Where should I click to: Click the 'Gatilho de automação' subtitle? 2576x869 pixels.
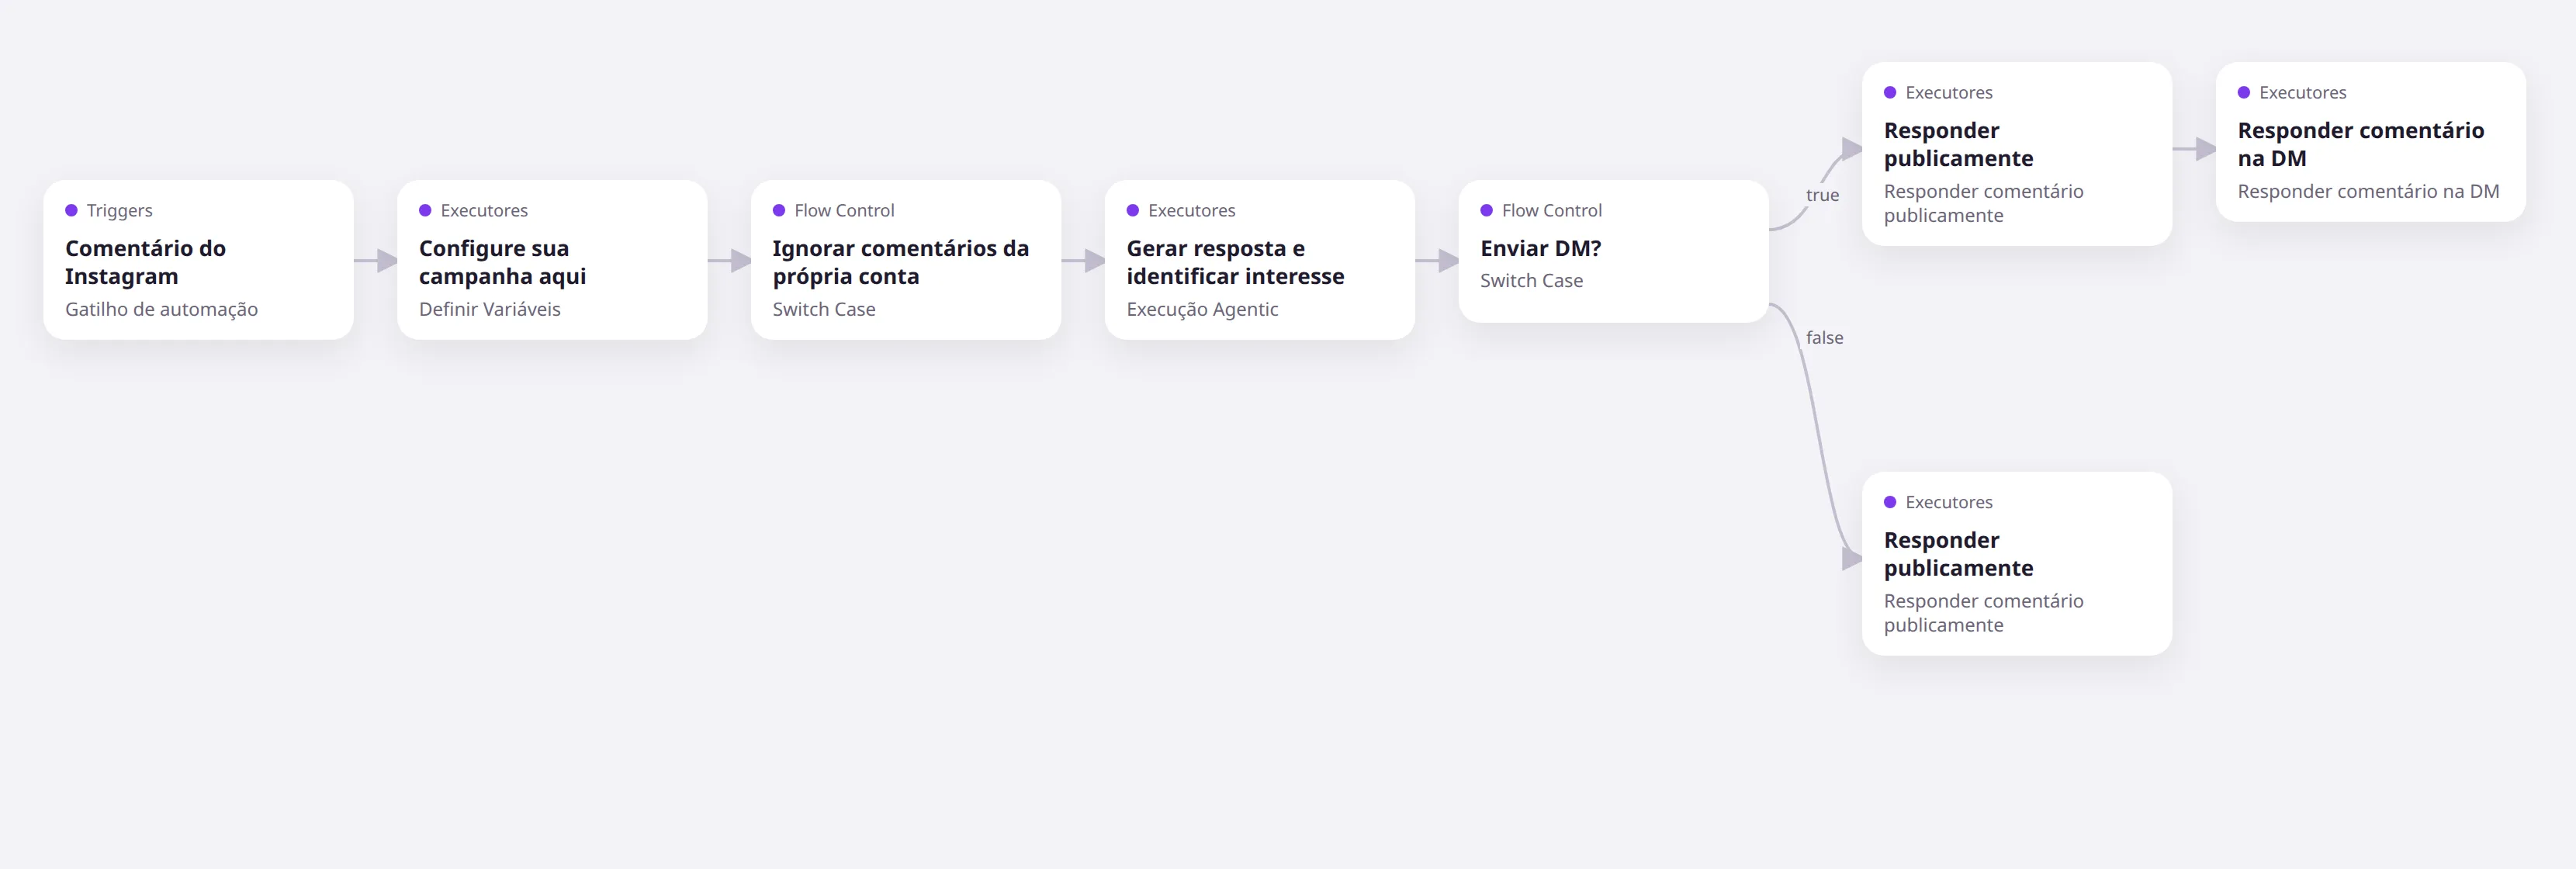coord(162,309)
